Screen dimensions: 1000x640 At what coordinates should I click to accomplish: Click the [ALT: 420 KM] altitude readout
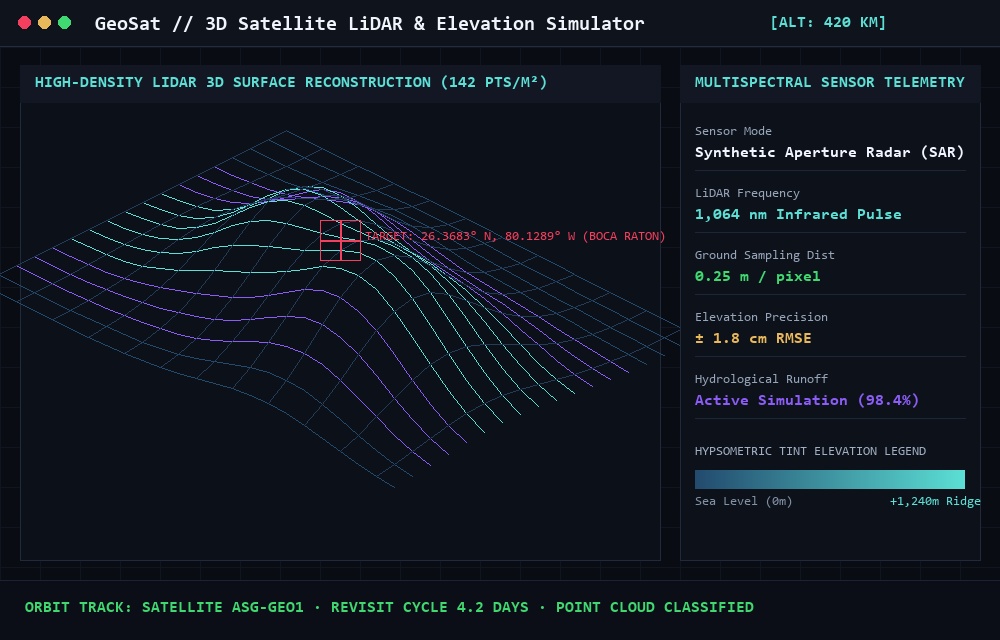(828, 22)
